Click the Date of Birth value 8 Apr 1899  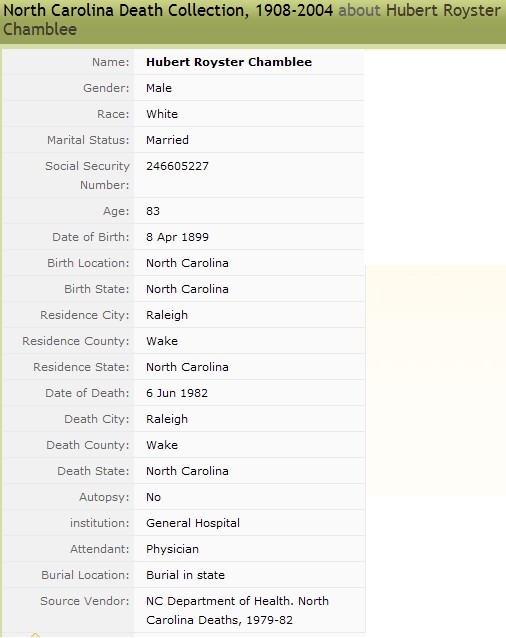(x=177, y=237)
